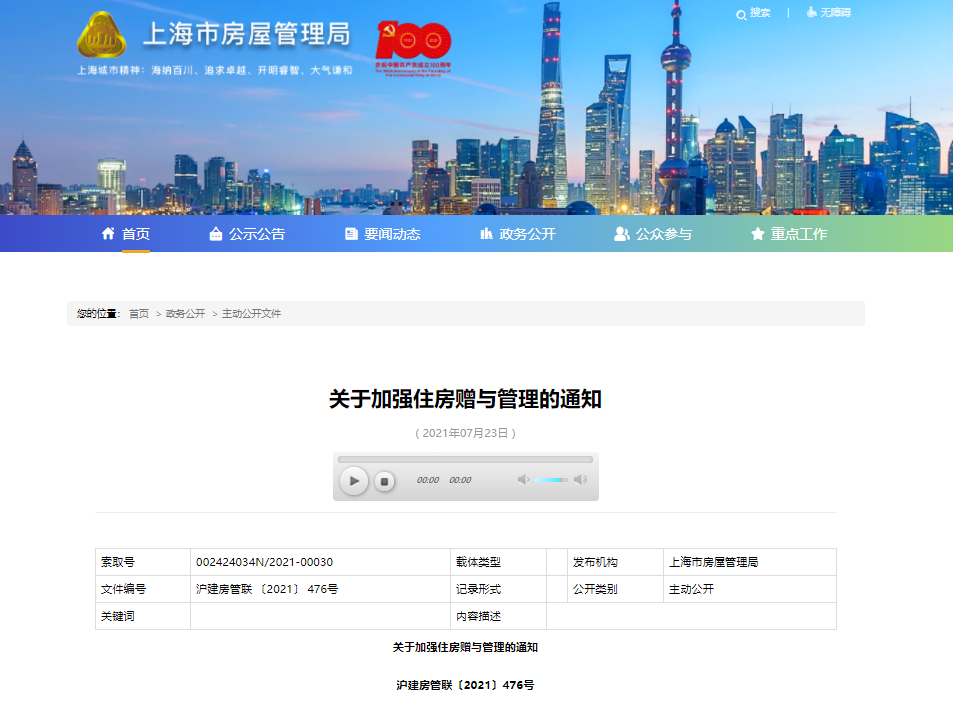Image resolution: width=953 pixels, height=708 pixels.
Task: Adjust the audio volume slider
Action: pyautogui.click(x=551, y=480)
